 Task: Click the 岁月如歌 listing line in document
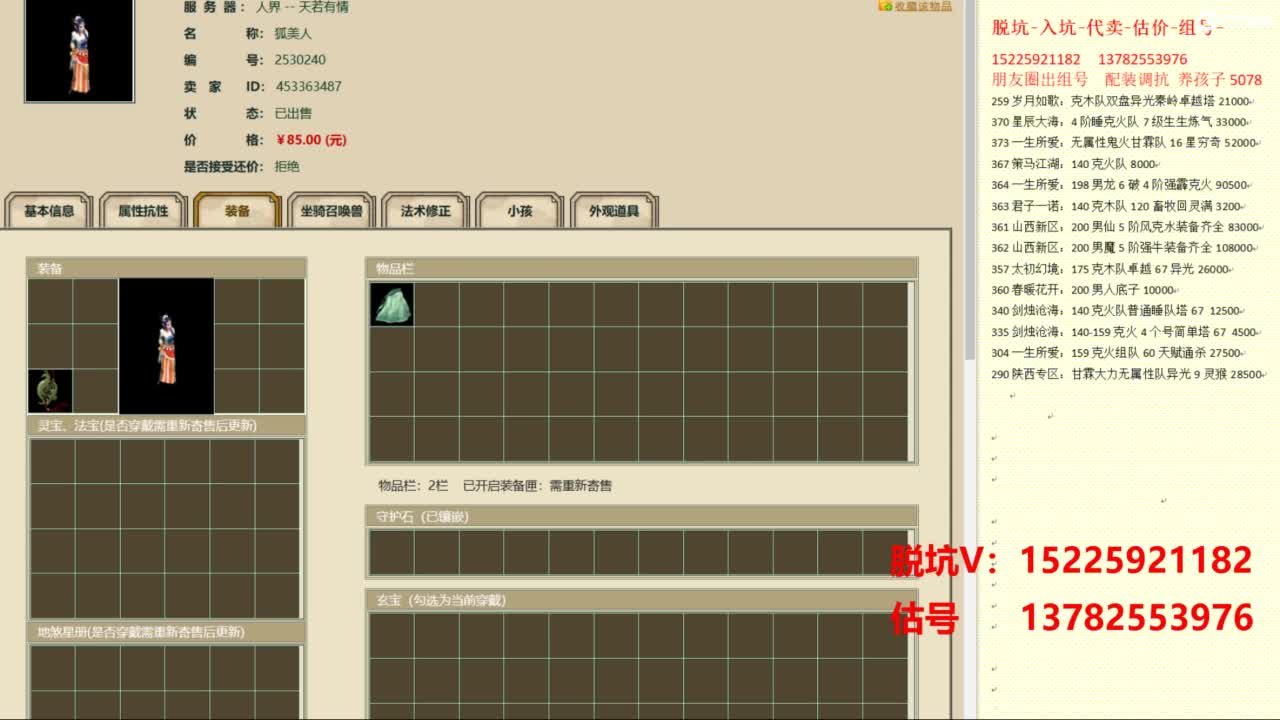click(1121, 101)
